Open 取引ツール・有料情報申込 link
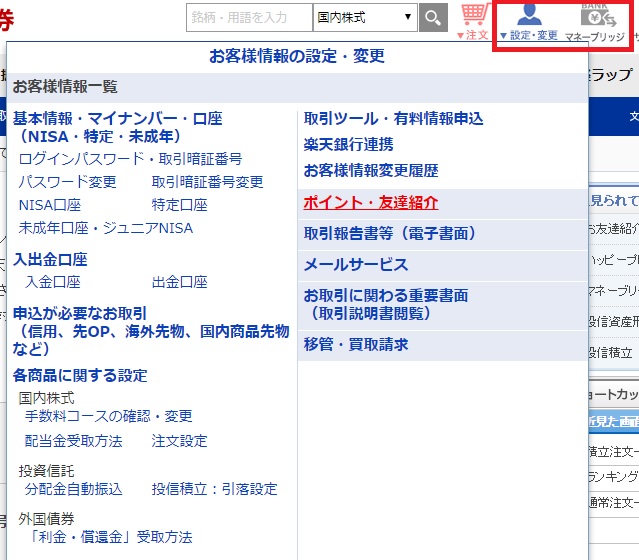 [x=393, y=119]
